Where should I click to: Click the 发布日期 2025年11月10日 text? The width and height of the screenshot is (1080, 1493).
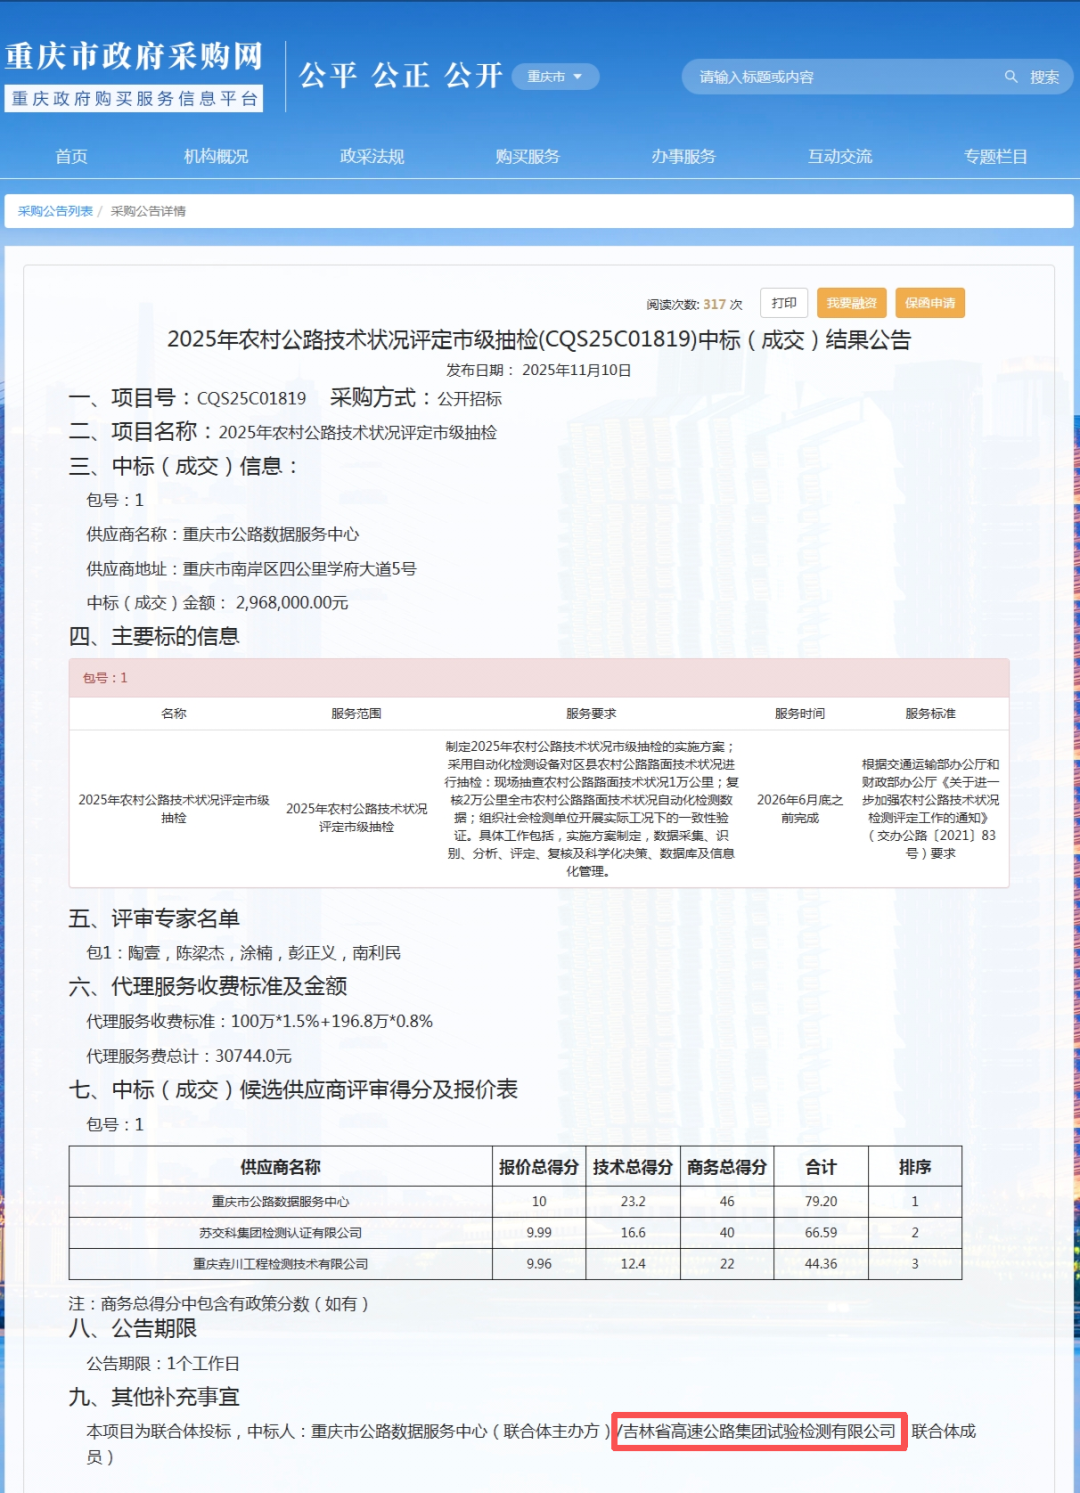click(x=539, y=370)
